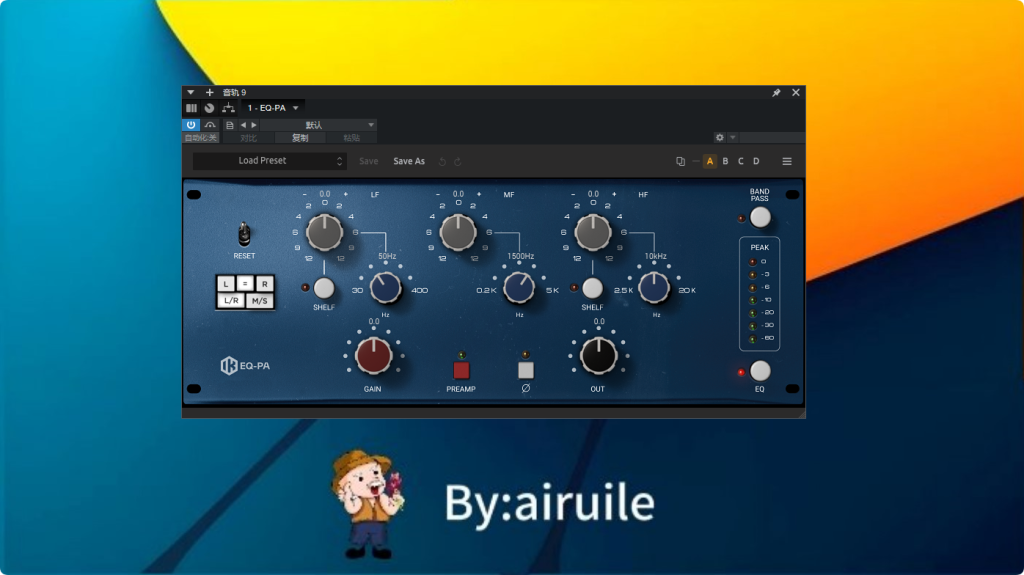Click the Save As button

tap(409, 161)
